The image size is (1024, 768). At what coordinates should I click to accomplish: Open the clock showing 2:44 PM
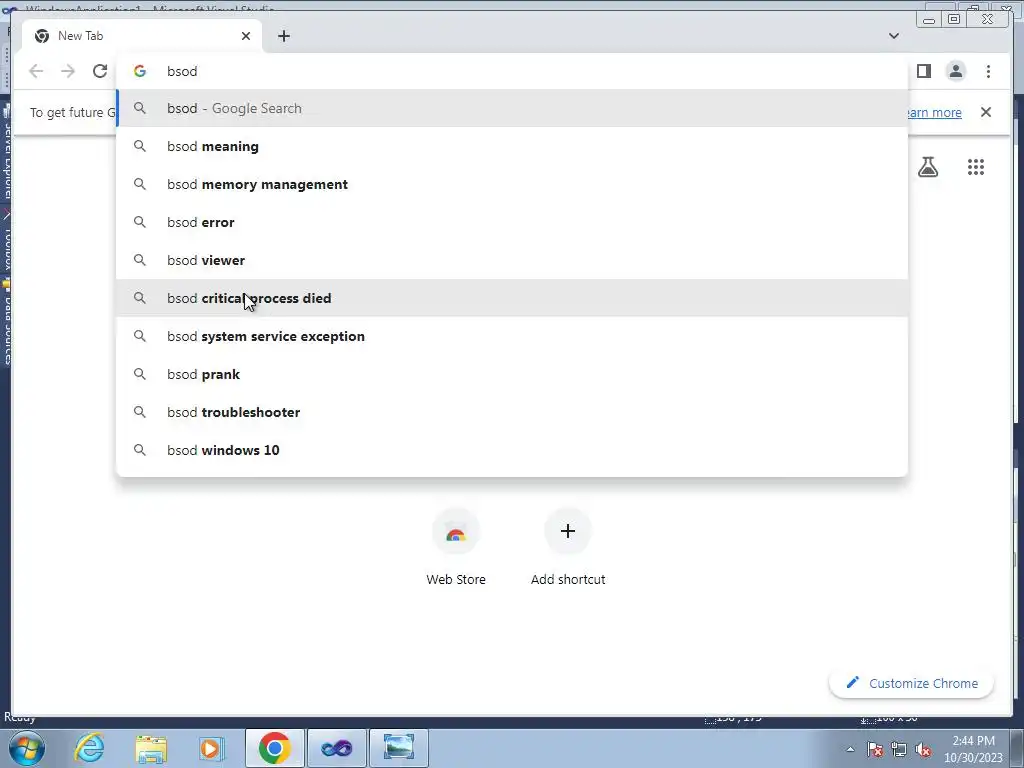(x=973, y=749)
